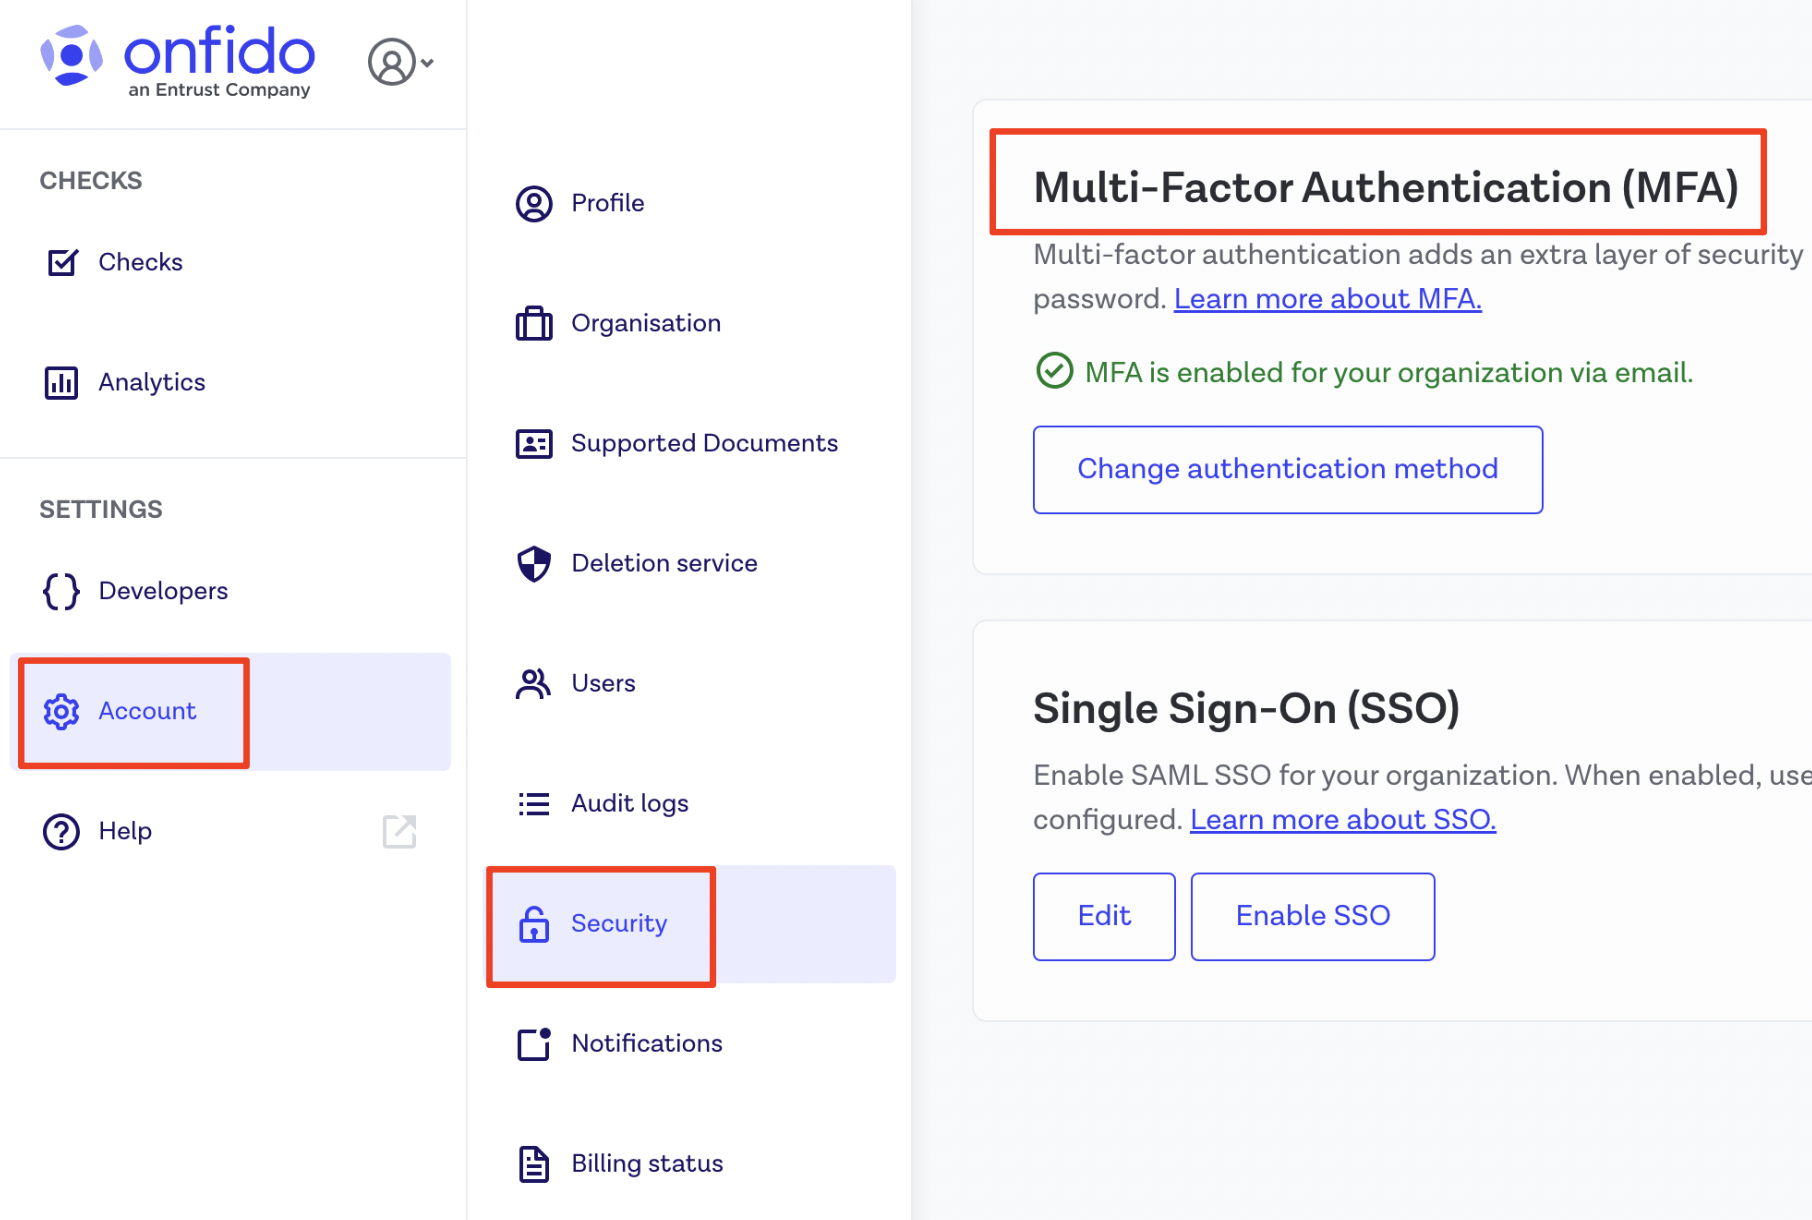Viewport: 1812px width, 1220px height.
Task: Expand the user avatar account menu
Action: coord(399,62)
